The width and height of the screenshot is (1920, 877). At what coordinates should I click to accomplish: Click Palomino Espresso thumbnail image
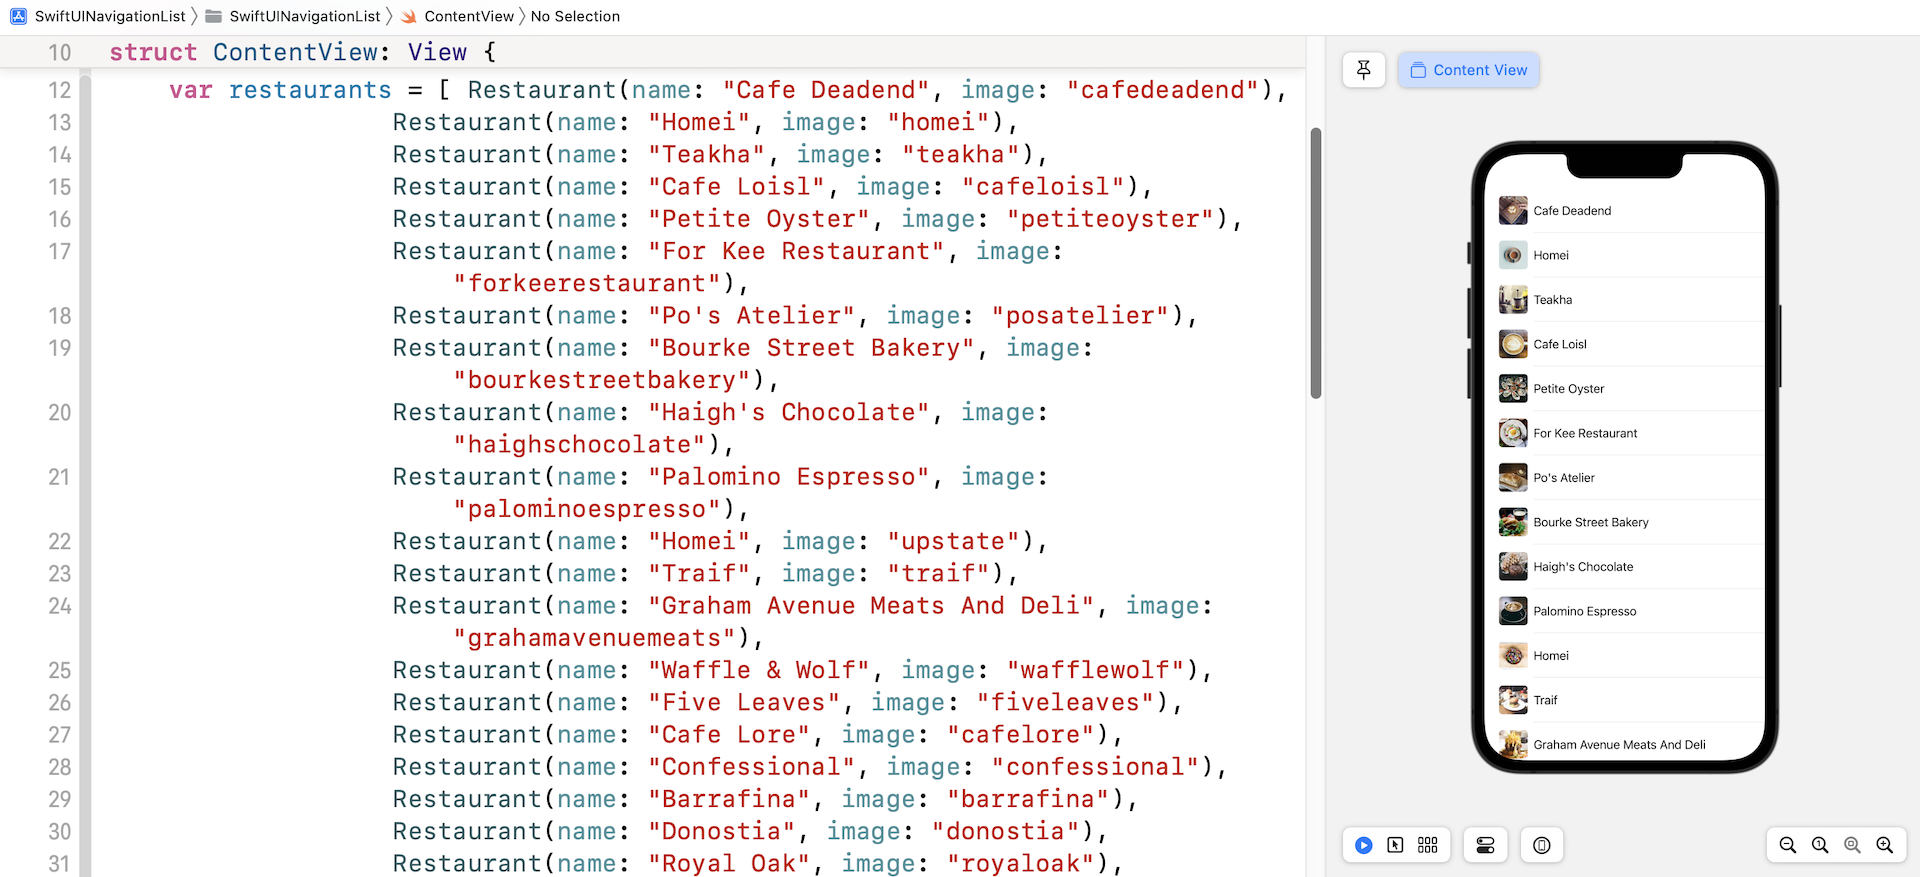pyautogui.click(x=1513, y=610)
